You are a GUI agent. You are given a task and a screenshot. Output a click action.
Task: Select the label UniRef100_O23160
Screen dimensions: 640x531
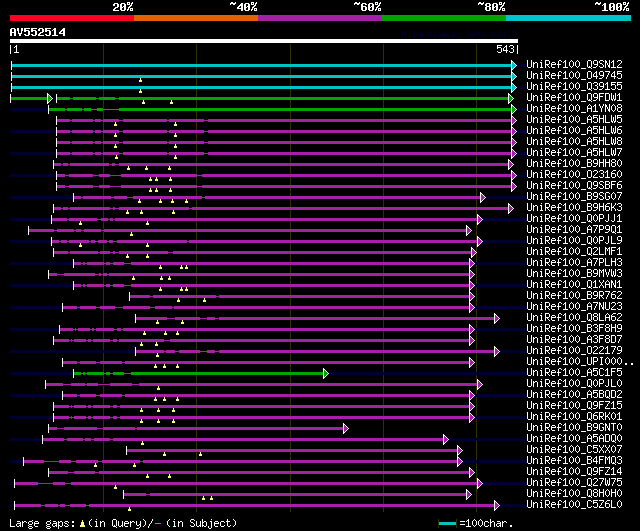tap(574, 174)
